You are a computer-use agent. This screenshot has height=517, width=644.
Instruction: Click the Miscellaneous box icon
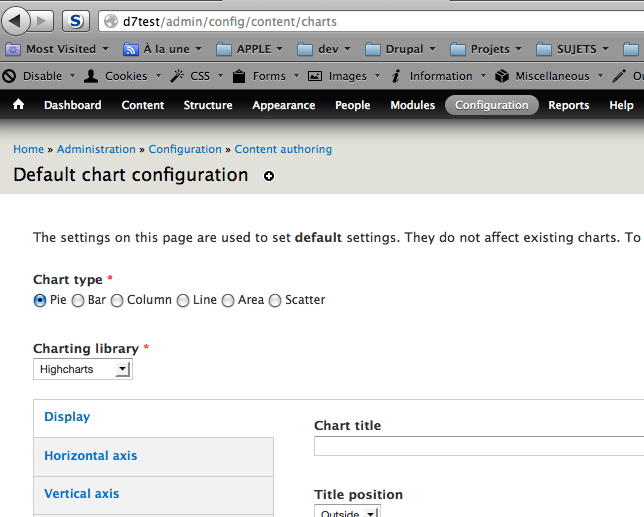click(502, 76)
